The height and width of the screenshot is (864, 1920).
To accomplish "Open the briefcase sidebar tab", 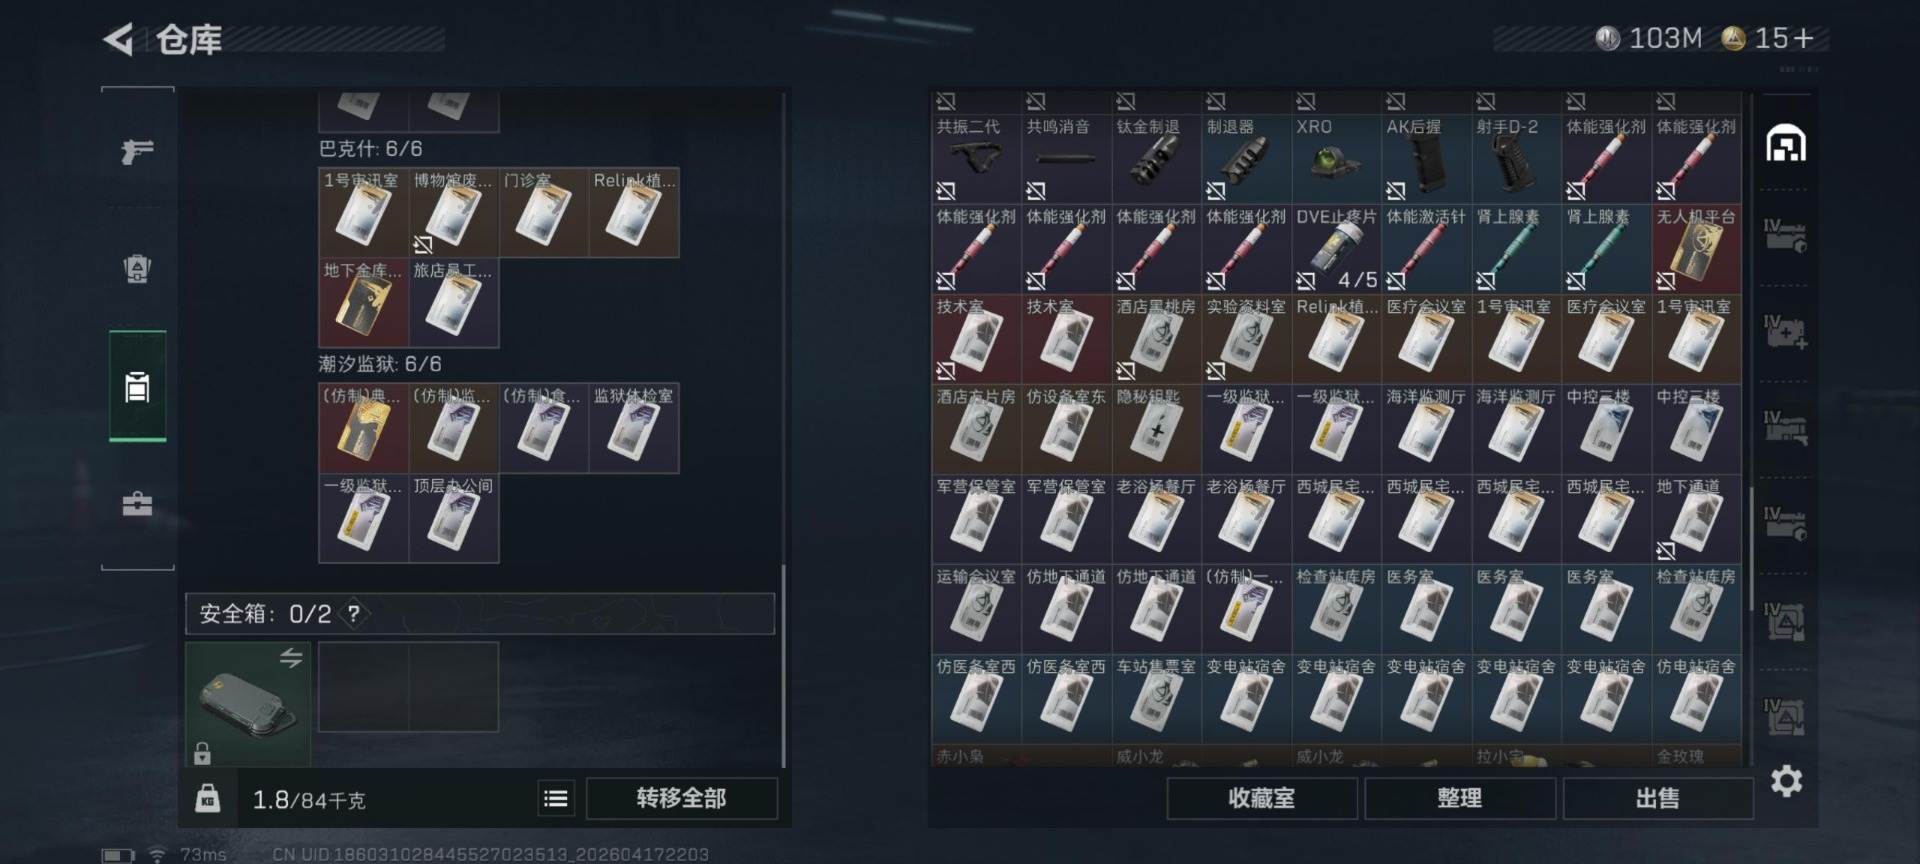I will click(x=137, y=503).
